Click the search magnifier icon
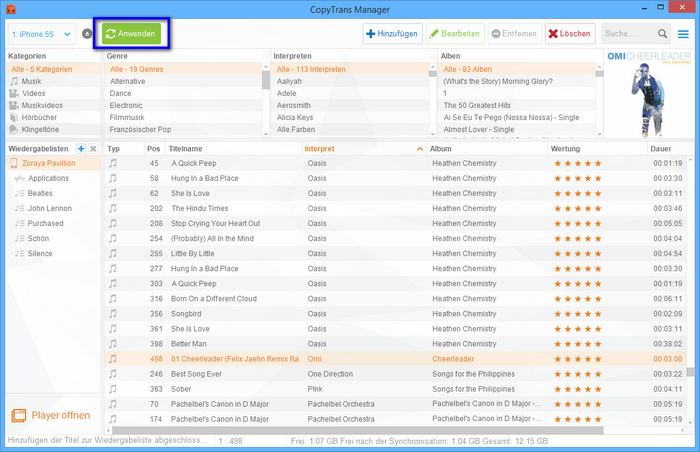The width and height of the screenshot is (700, 452). [x=662, y=34]
